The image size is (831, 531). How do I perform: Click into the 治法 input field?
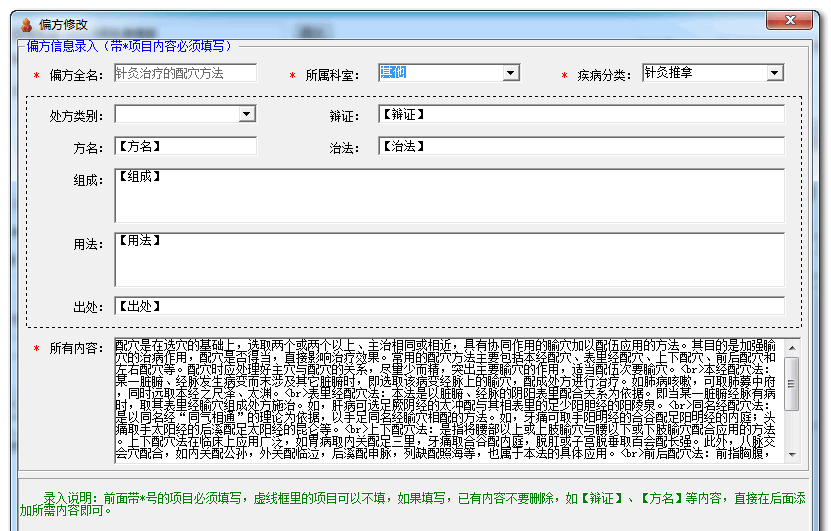581,146
